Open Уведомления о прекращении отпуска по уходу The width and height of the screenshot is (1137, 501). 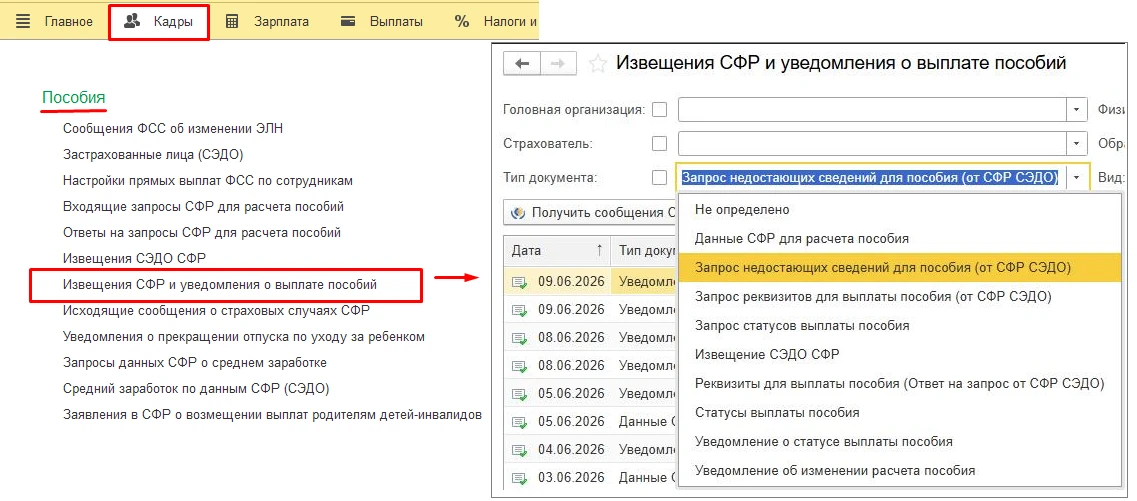(244, 337)
